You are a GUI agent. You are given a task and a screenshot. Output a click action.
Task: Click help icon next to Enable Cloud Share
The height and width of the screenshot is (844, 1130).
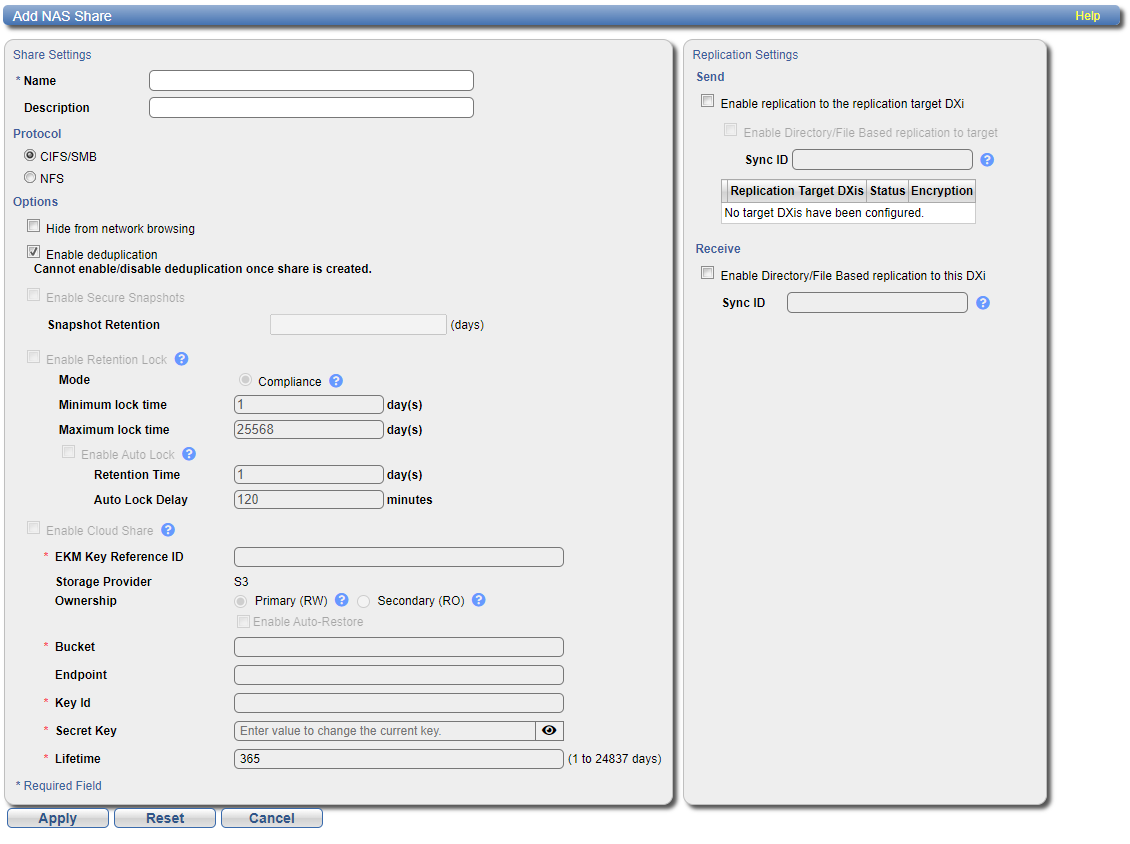click(168, 530)
